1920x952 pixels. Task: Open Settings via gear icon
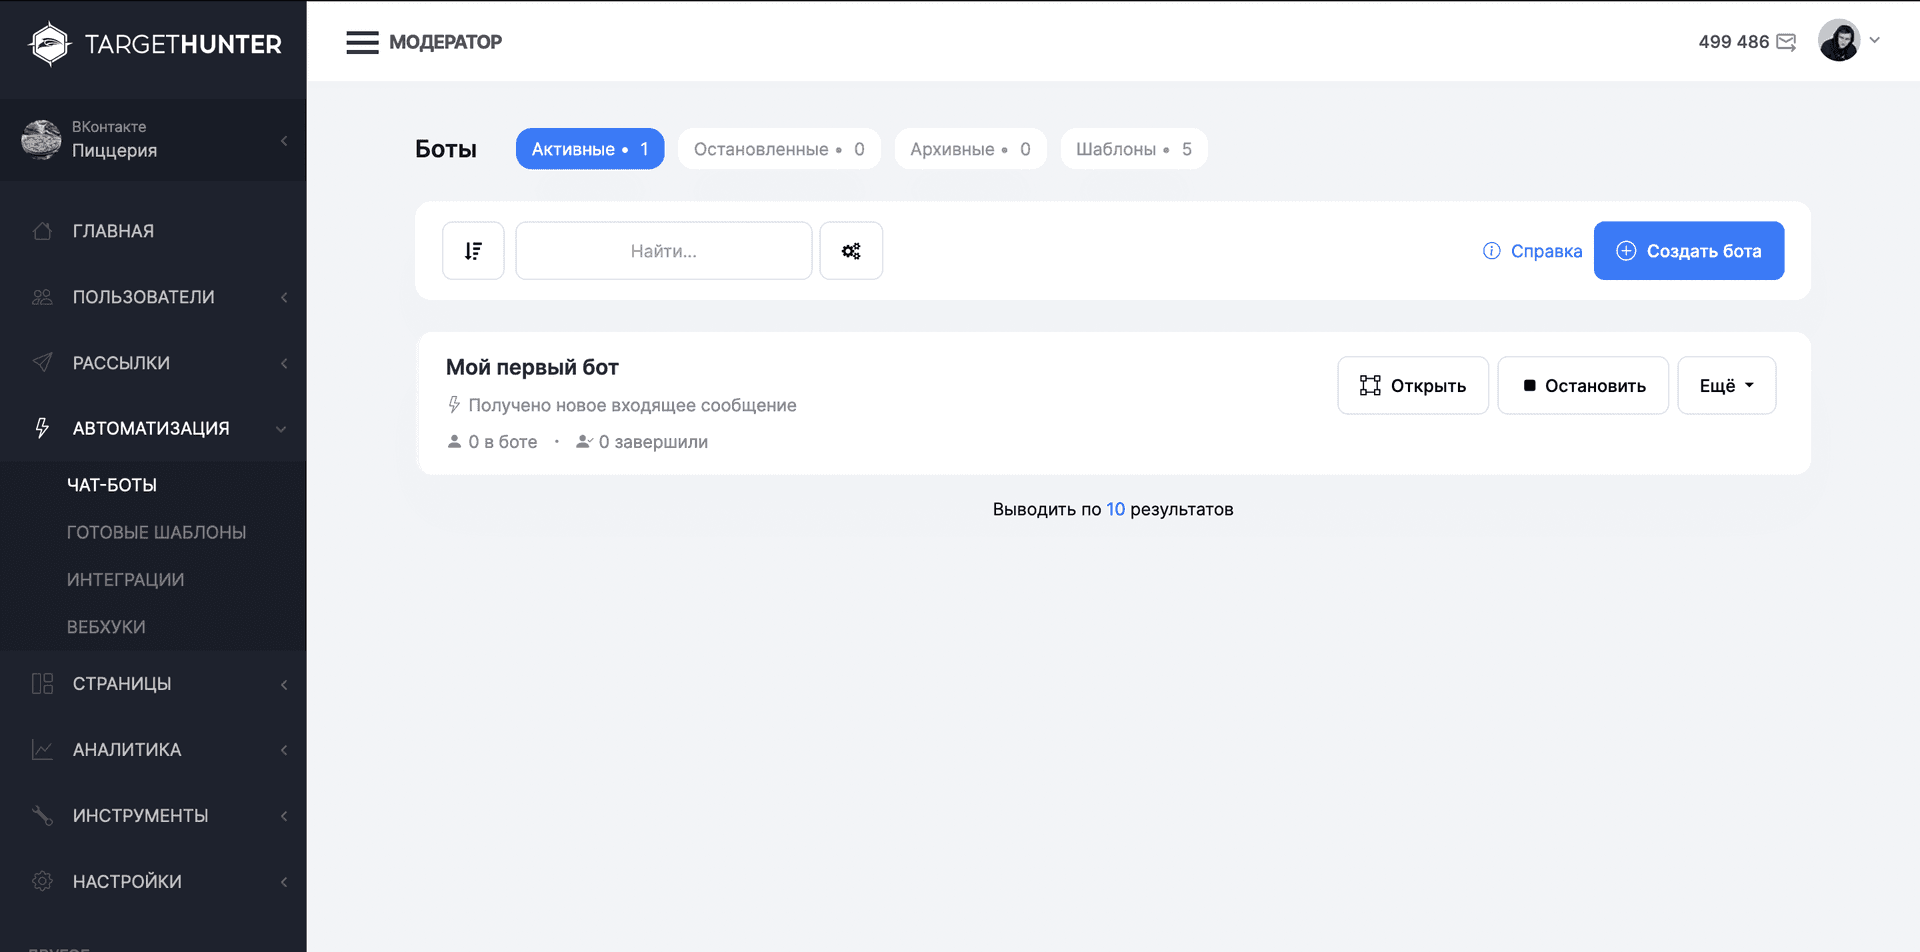[x=42, y=881]
